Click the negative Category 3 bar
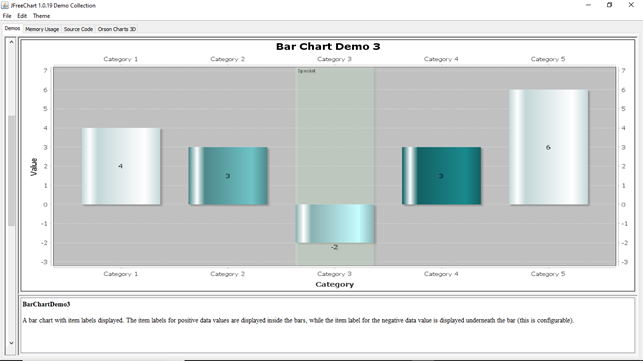Viewport: 643px width, 361px height. 335,224
